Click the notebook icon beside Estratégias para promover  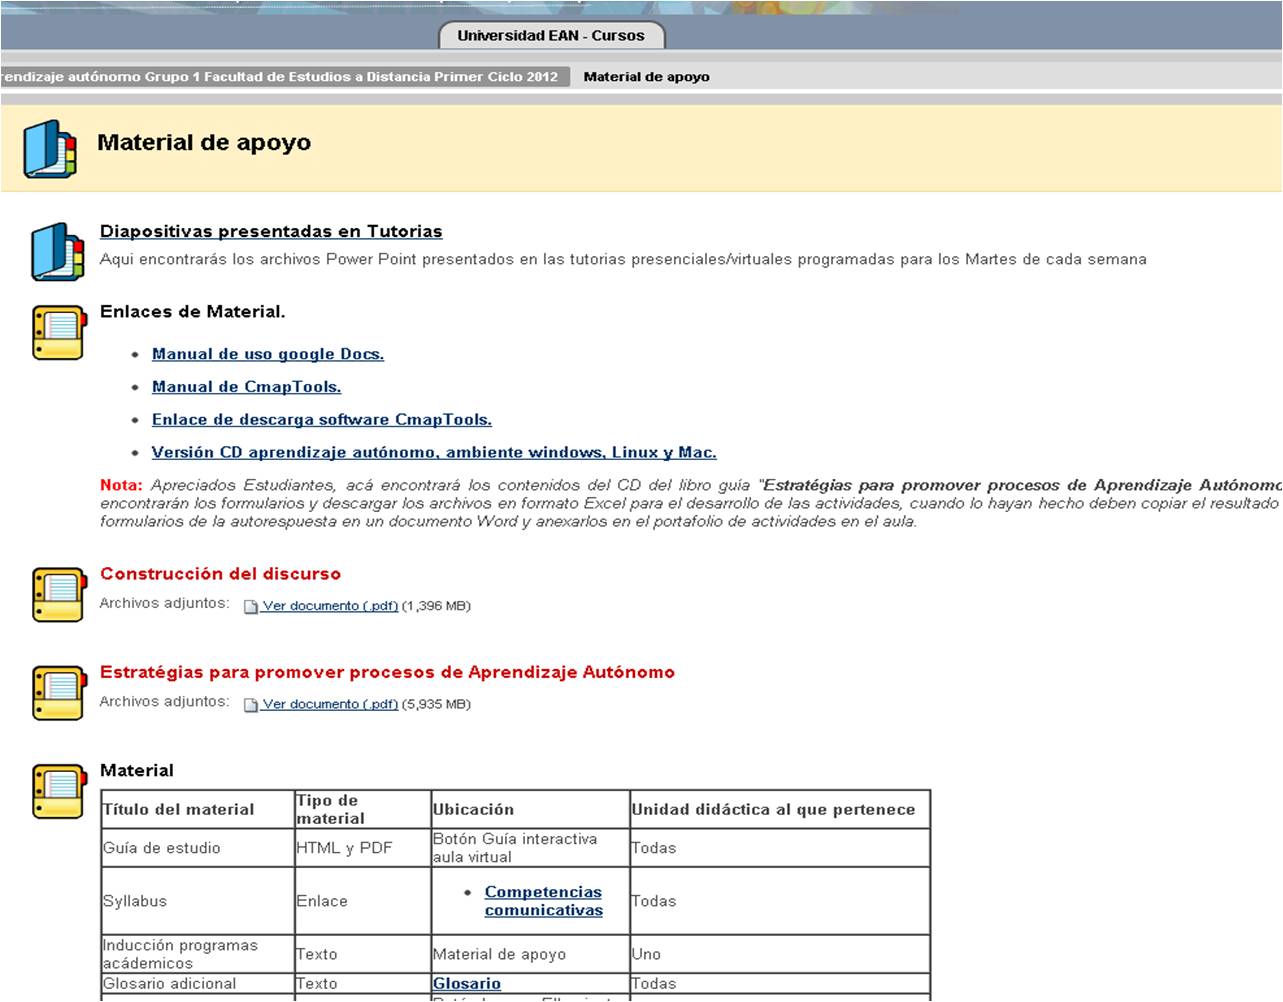point(59,692)
